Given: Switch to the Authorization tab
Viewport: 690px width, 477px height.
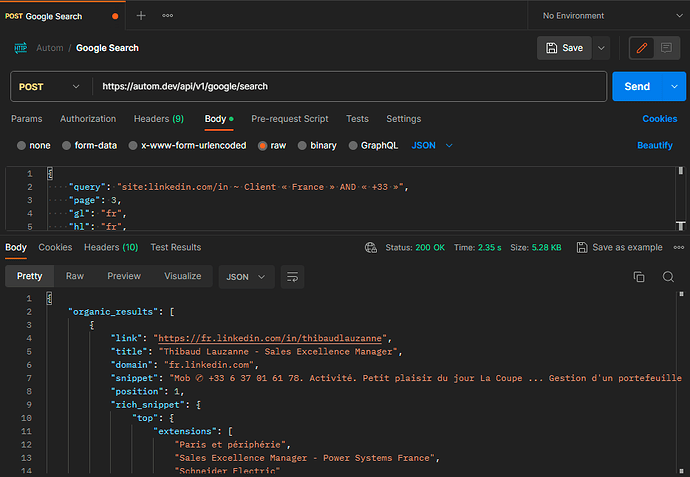Looking at the screenshot, I should tap(88, 119).
